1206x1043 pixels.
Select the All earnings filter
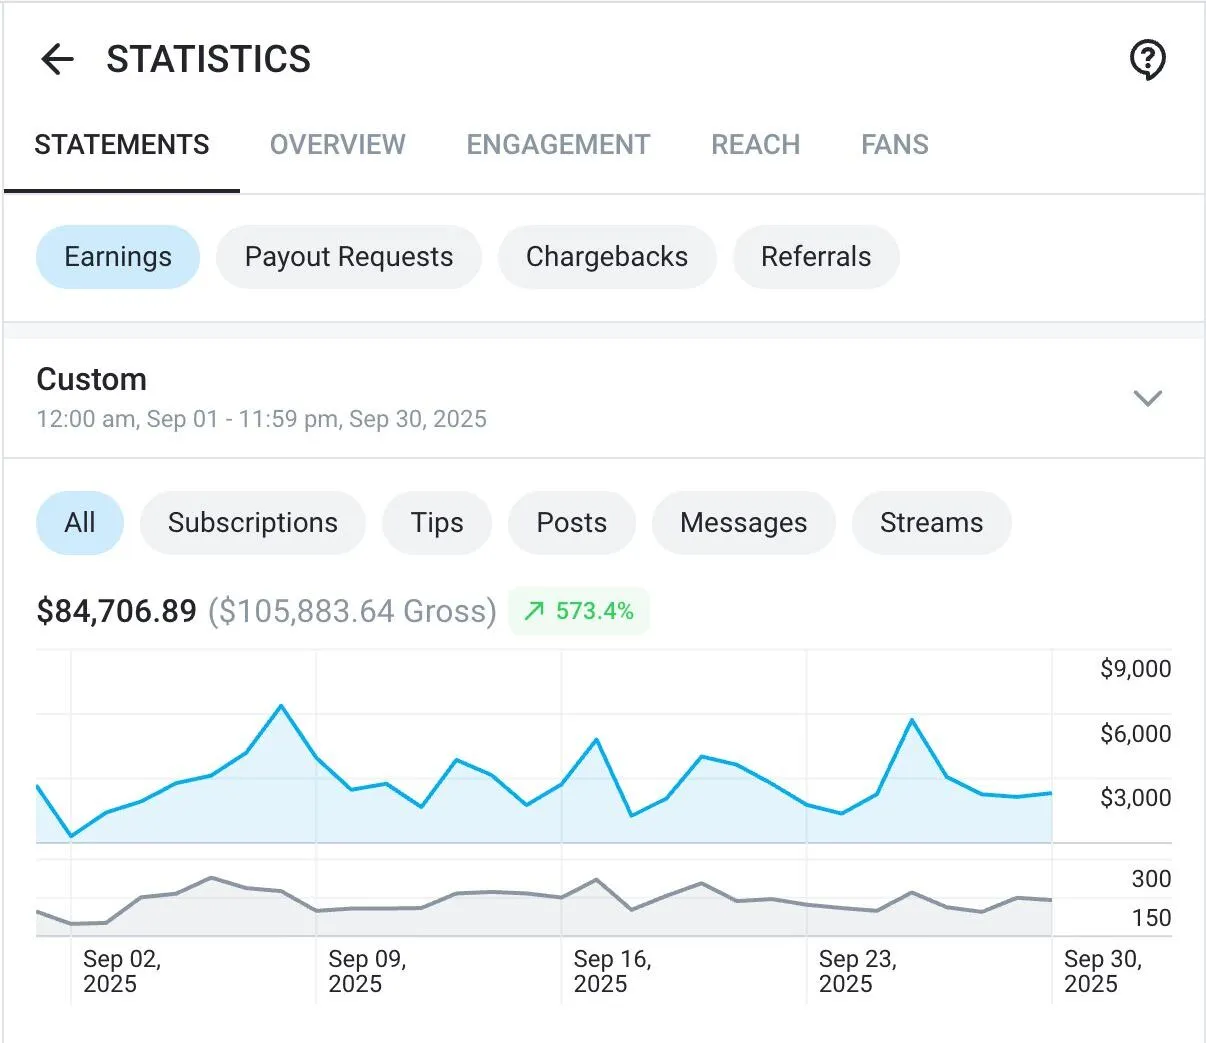point(80,522)
